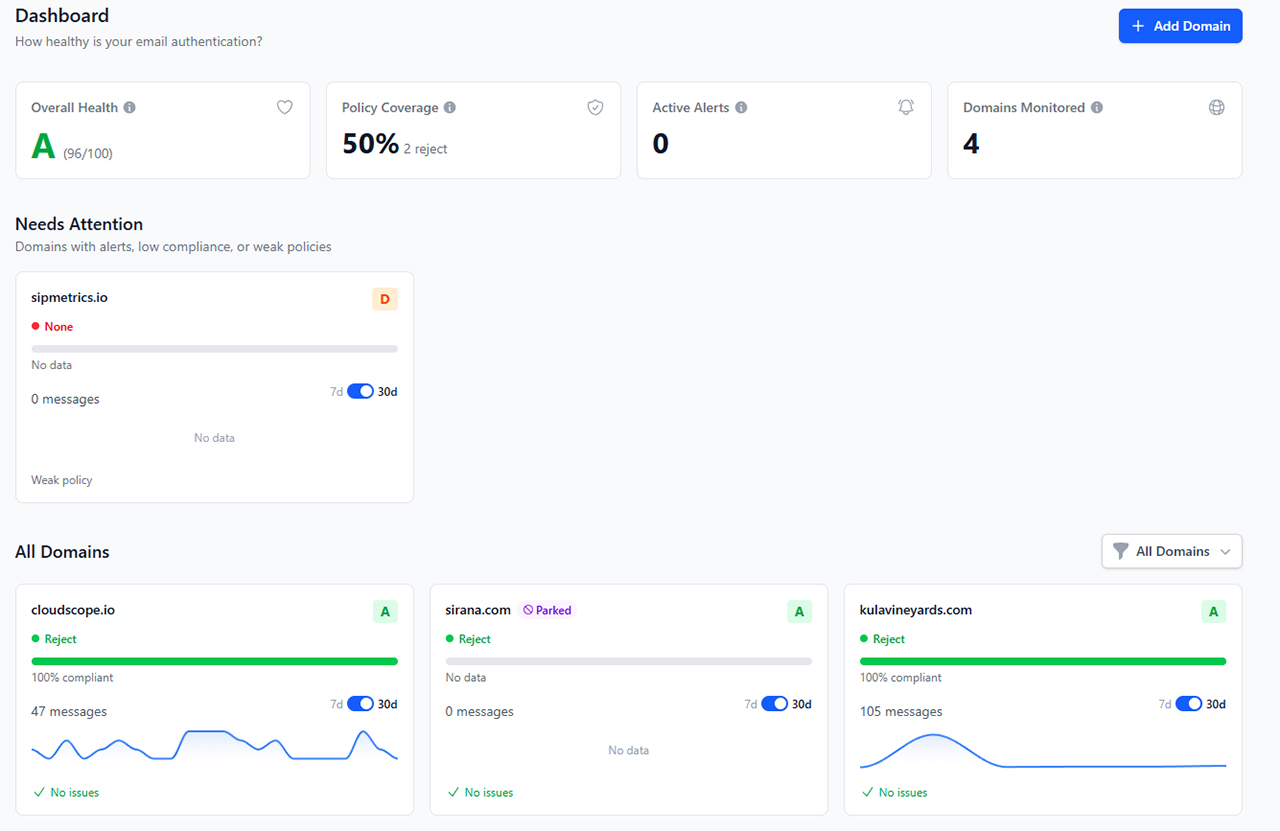Image resolution: width=1280 pixels, height=831 pixels.
Task: Click the checkmark icon on cloudscope.io No issues
Action: tap(39, 792)
